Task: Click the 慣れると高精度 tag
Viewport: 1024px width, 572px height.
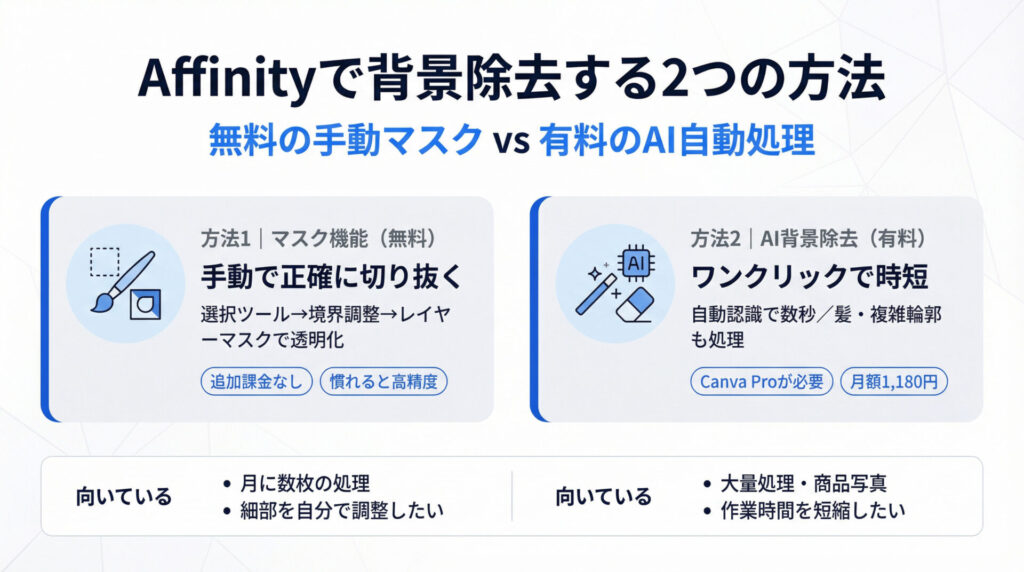Action: pos(383,381)
